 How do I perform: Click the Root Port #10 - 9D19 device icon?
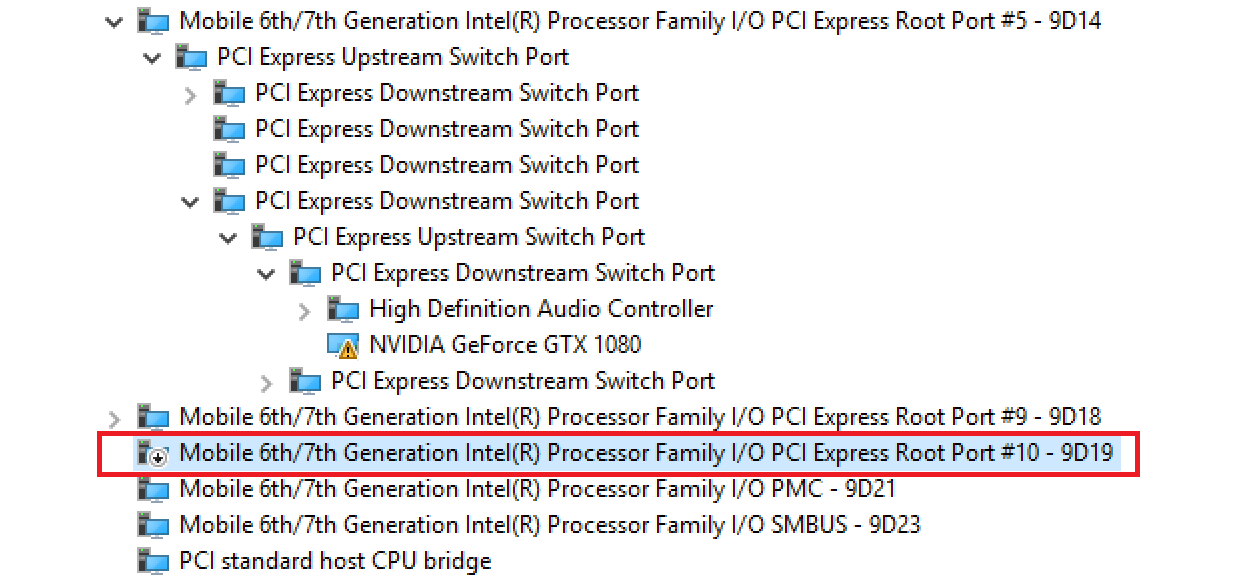(153, 454)
